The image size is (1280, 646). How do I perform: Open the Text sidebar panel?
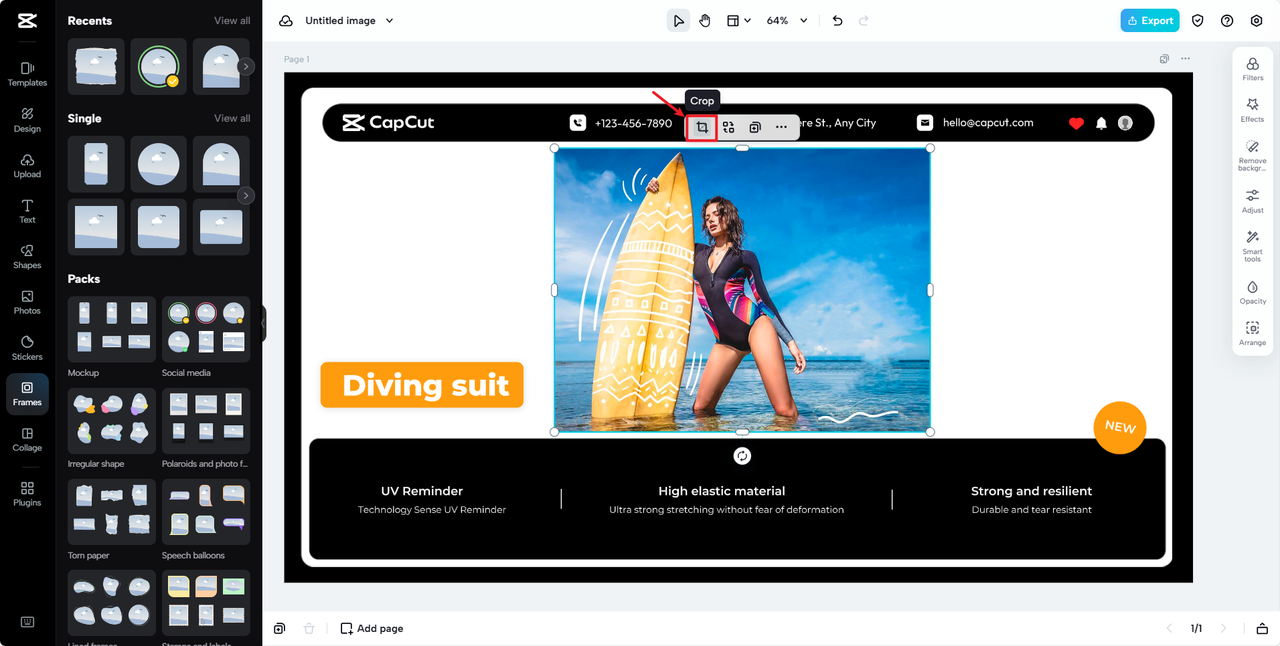pos(27,211)
